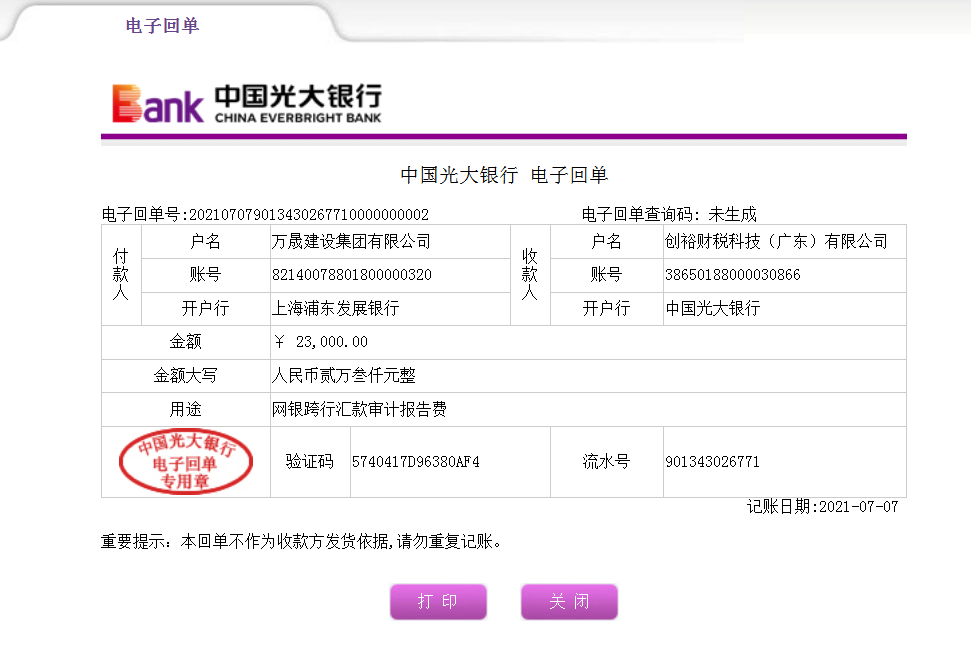Select the 电子回单 tab
Screen dimensions: 971x651
162,26
